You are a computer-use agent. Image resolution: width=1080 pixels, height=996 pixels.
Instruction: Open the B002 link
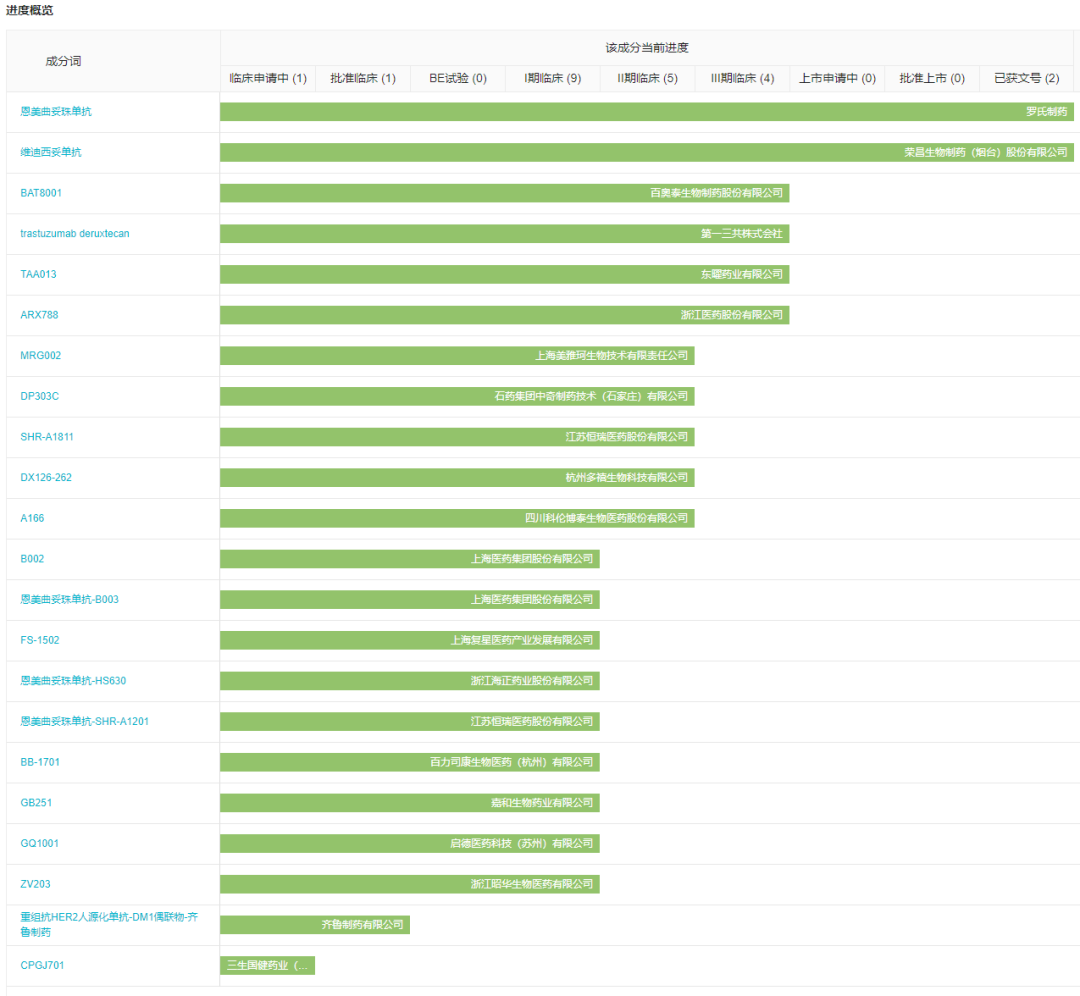(x=32, y=559)
